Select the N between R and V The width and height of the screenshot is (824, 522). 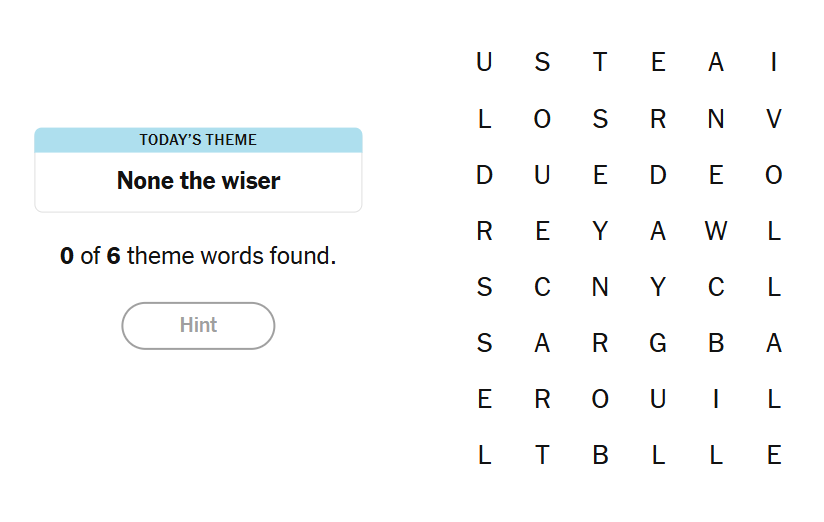[716, 119]
